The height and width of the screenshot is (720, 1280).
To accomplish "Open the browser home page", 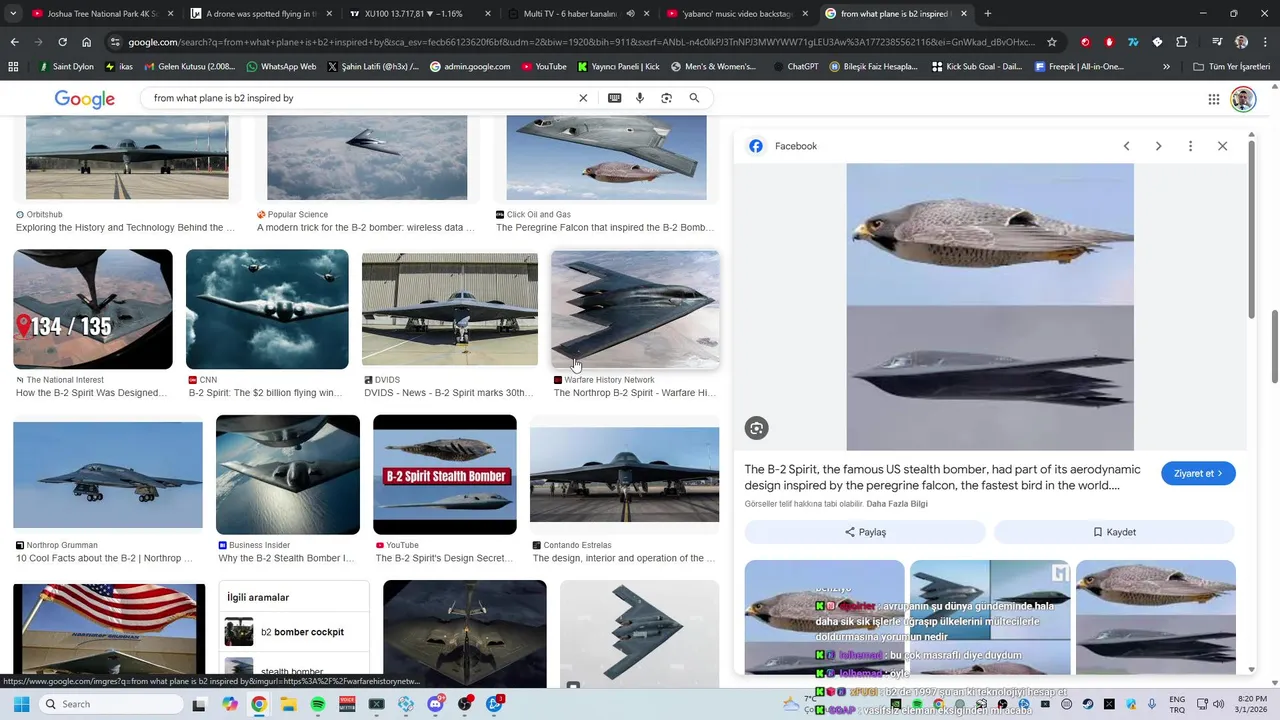I will 86,42.
